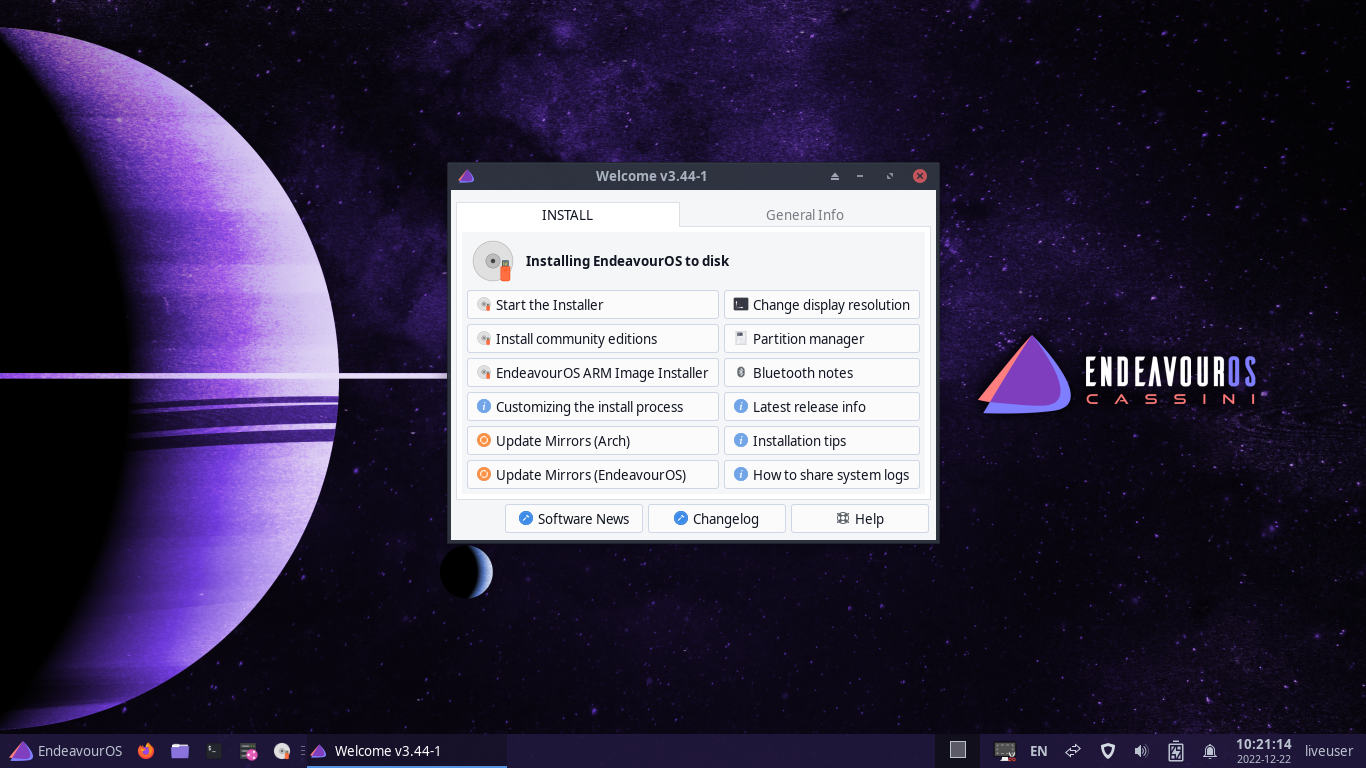Open Software News

[574, 519]
